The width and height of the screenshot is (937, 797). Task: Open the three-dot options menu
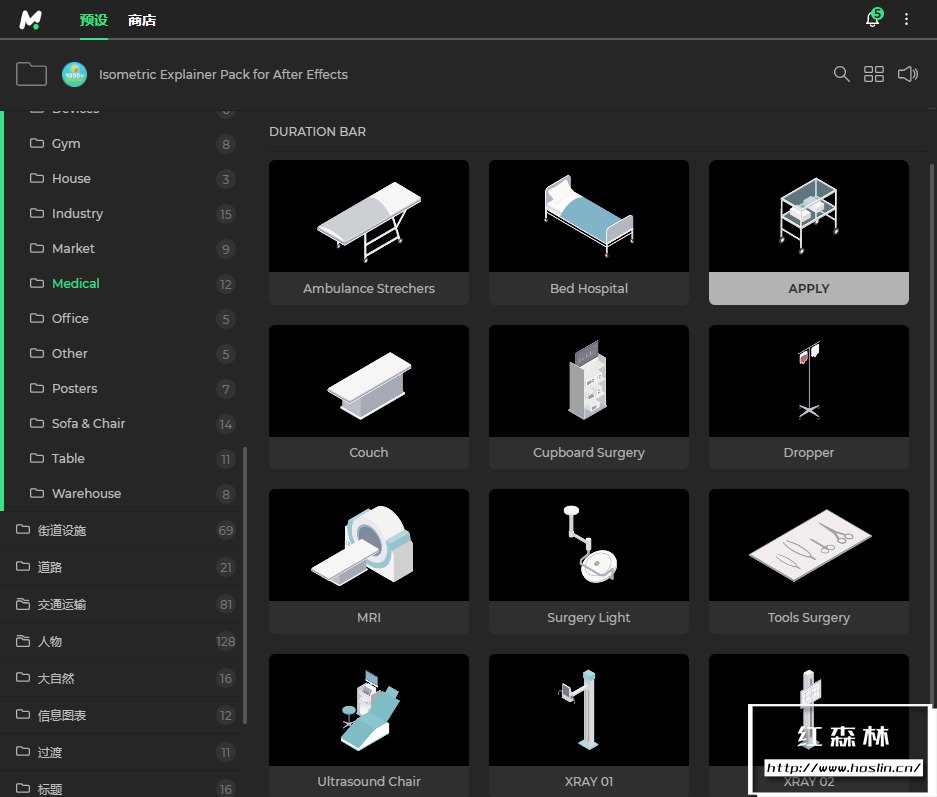(907, 19)
